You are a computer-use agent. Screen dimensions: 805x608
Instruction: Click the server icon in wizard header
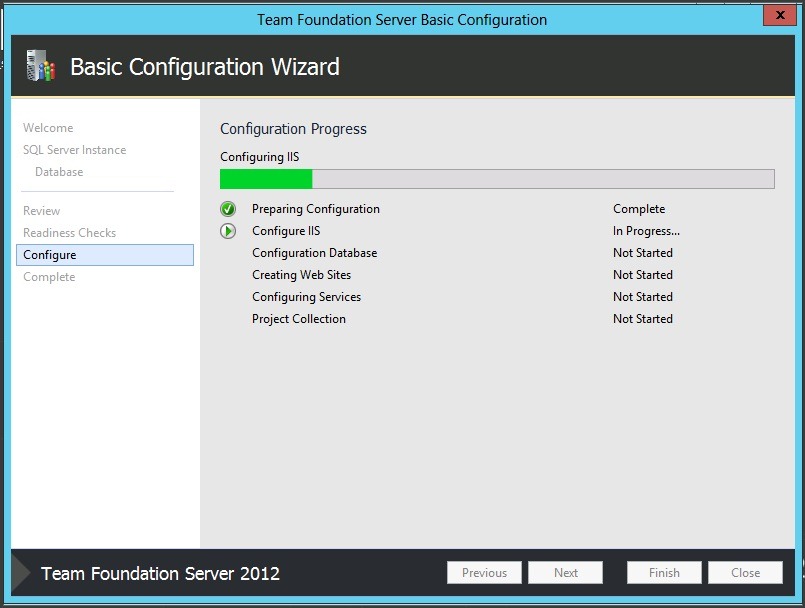click(x=39, y=66)
